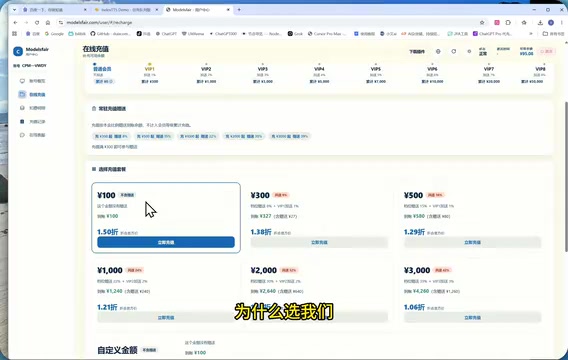568x360 pixels.
Task: Switch to the IndexTTS Demo tab
Action: click(126, 10)
